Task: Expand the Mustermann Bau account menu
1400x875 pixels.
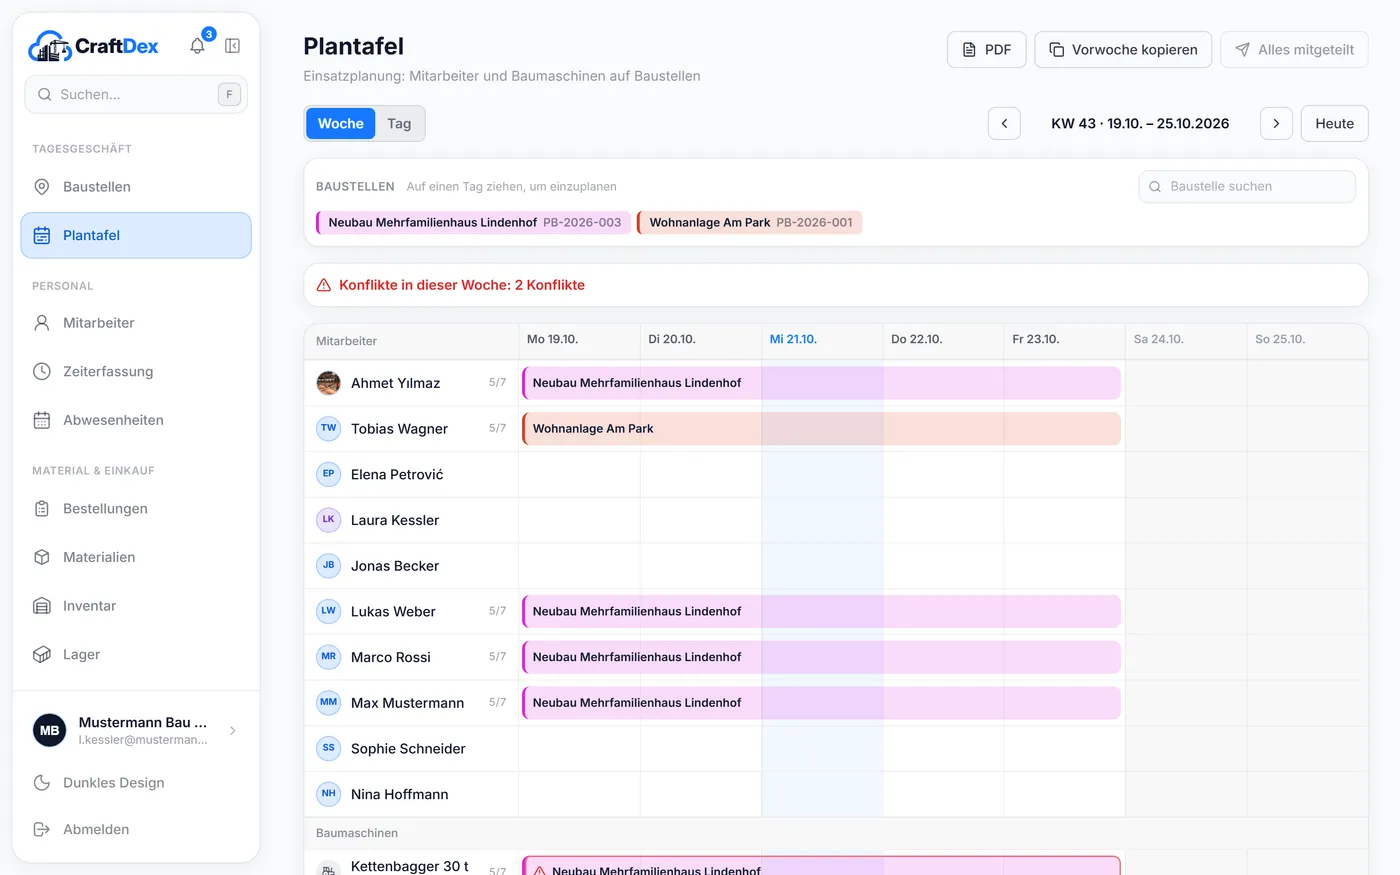Action: [x=136, y=731]
